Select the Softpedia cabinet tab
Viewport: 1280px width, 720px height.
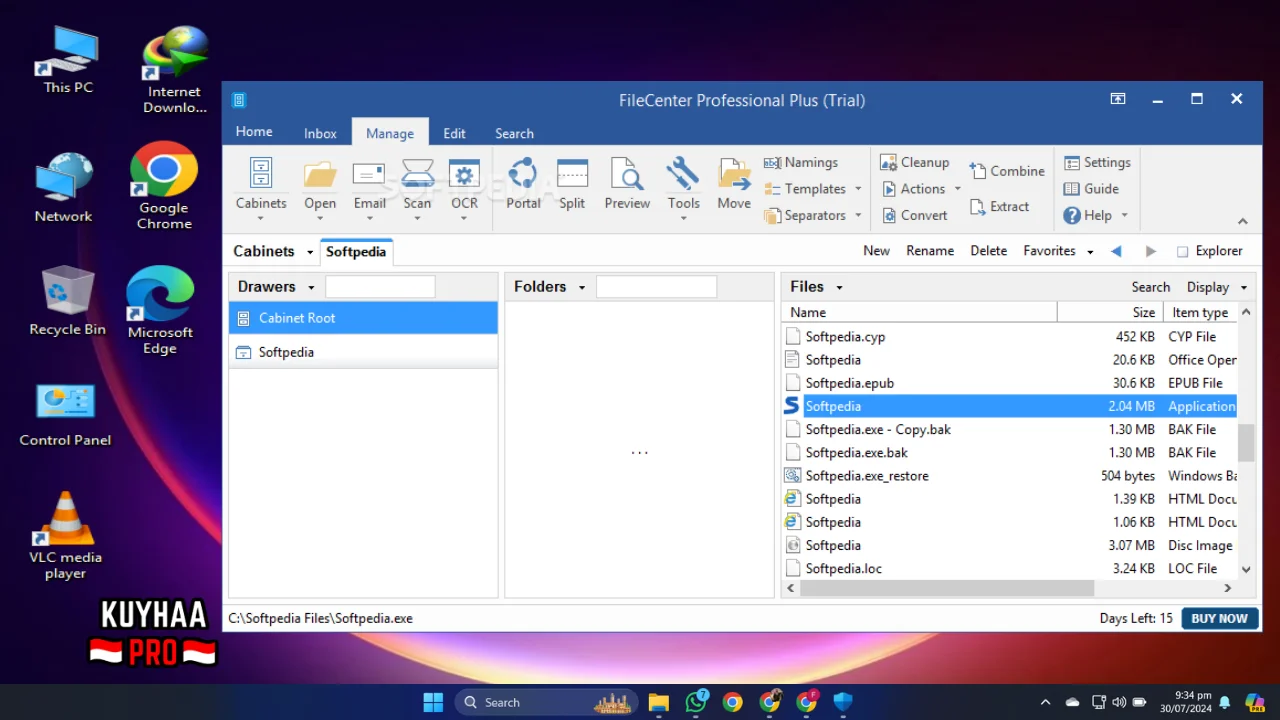356,251
